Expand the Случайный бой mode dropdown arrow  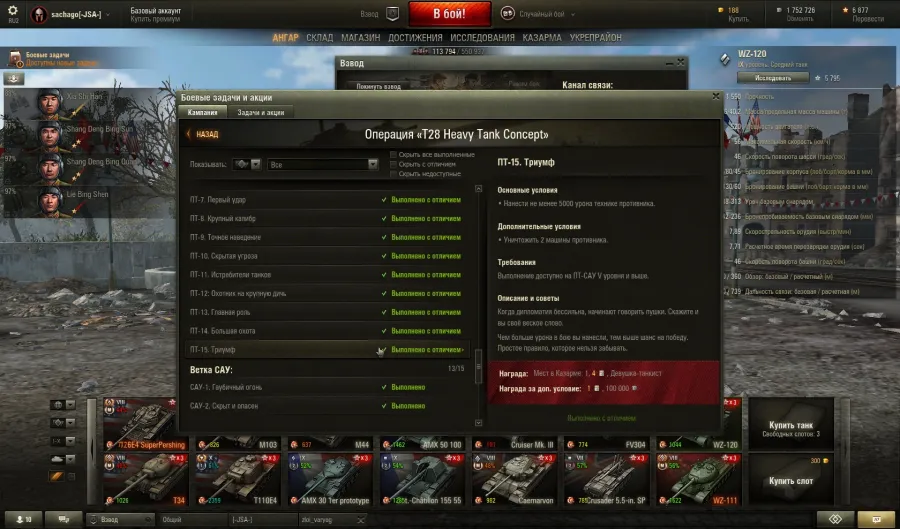tap(573, 14)
